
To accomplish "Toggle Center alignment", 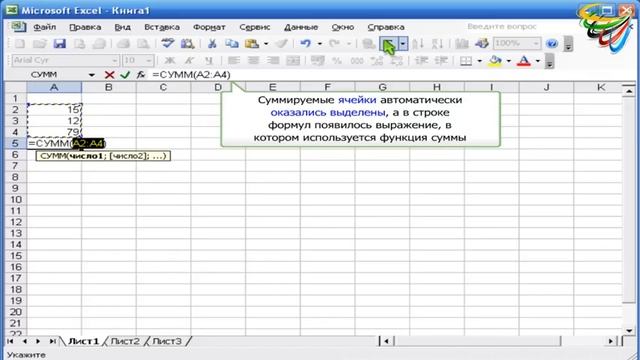I will [253, 61].
